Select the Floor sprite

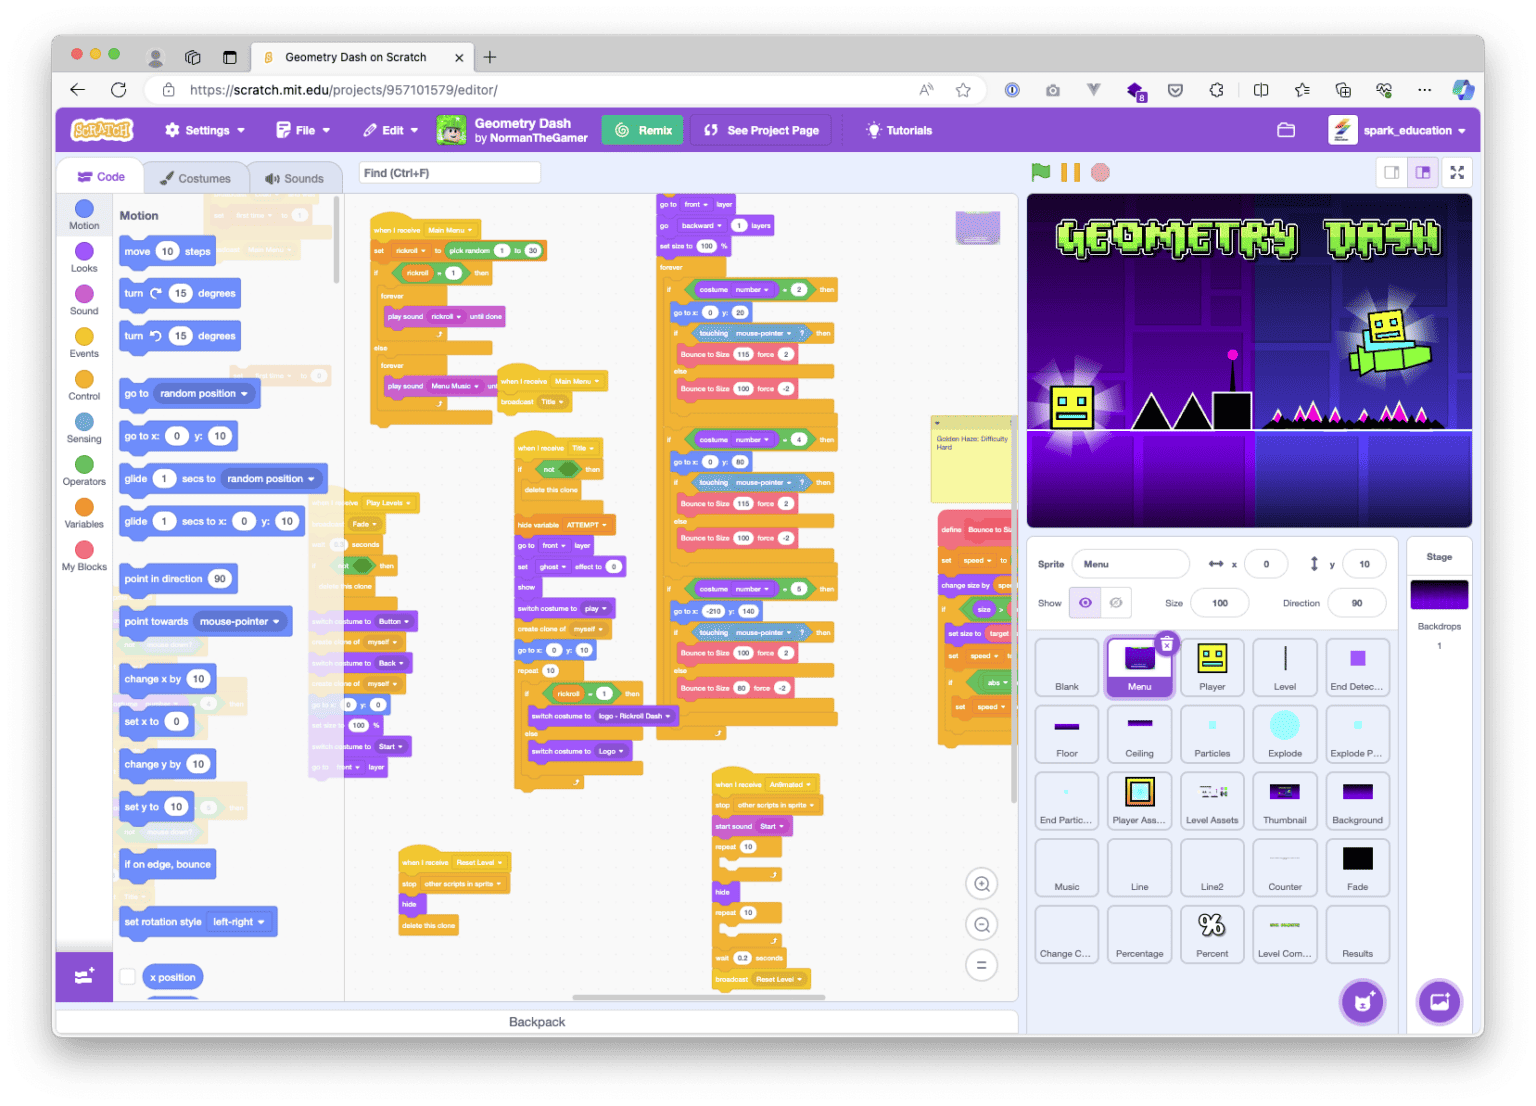coord(1067,734)
